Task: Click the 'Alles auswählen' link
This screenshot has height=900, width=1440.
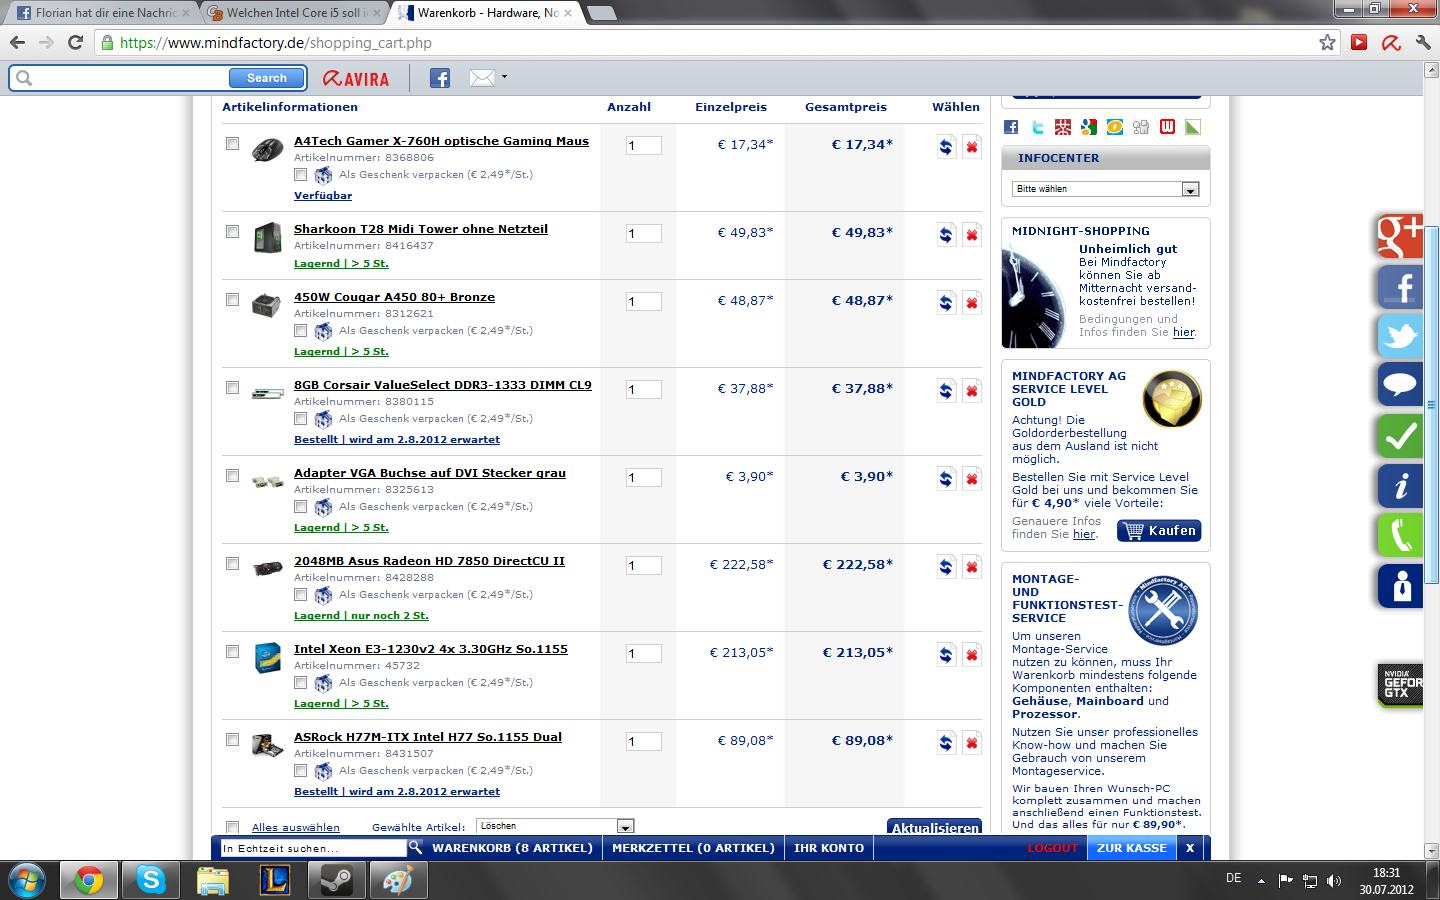Action: pos(296,827)
